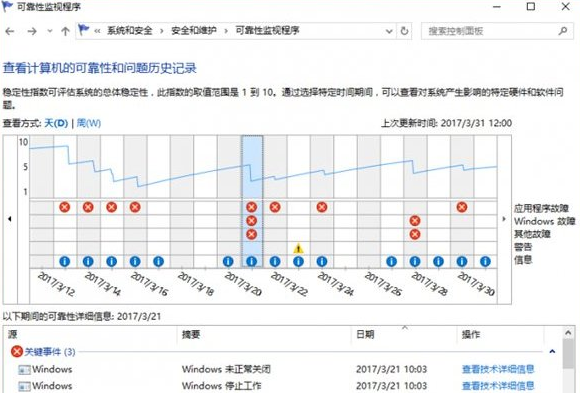Image resolution: width=580 pixels, height=393 pixels.
Task: Open the 安全和维护 breadcrumb
Action: (x=194, y=31)
